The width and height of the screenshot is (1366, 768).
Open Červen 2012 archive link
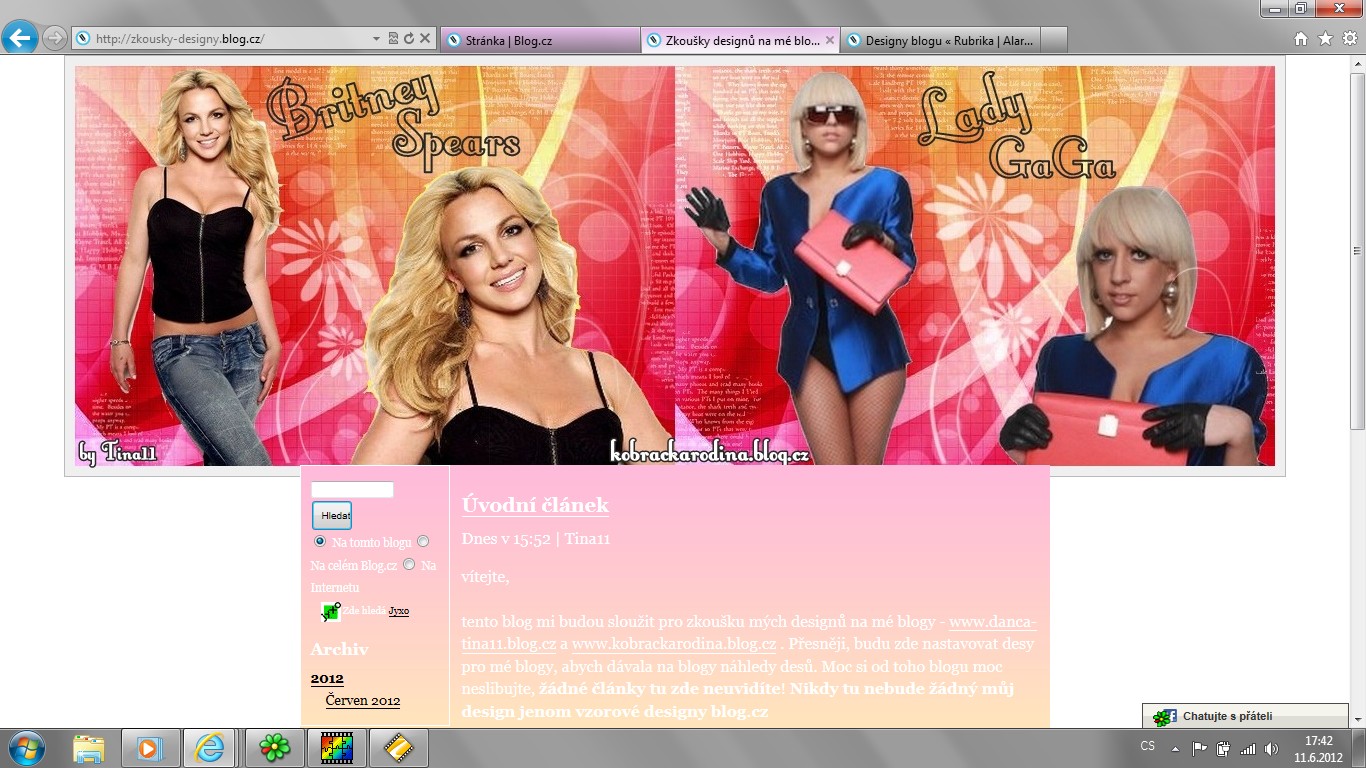pos(363,701)
